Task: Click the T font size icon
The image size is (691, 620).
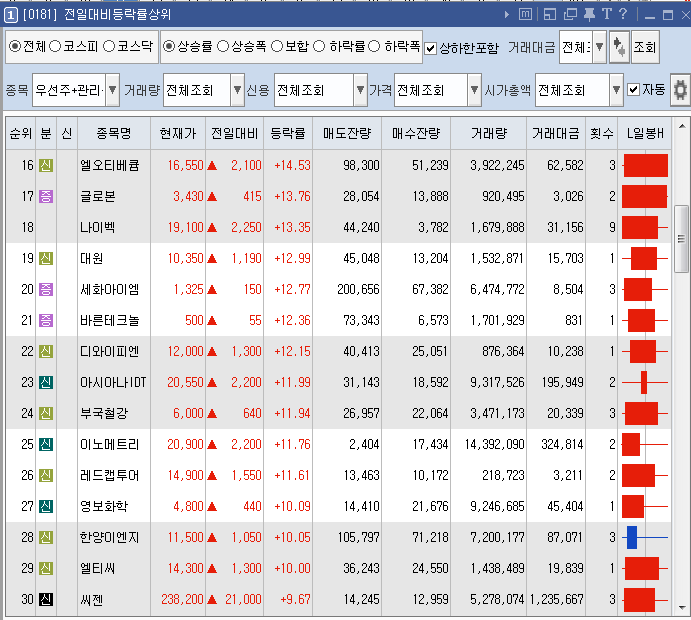Action: point(607,14)
